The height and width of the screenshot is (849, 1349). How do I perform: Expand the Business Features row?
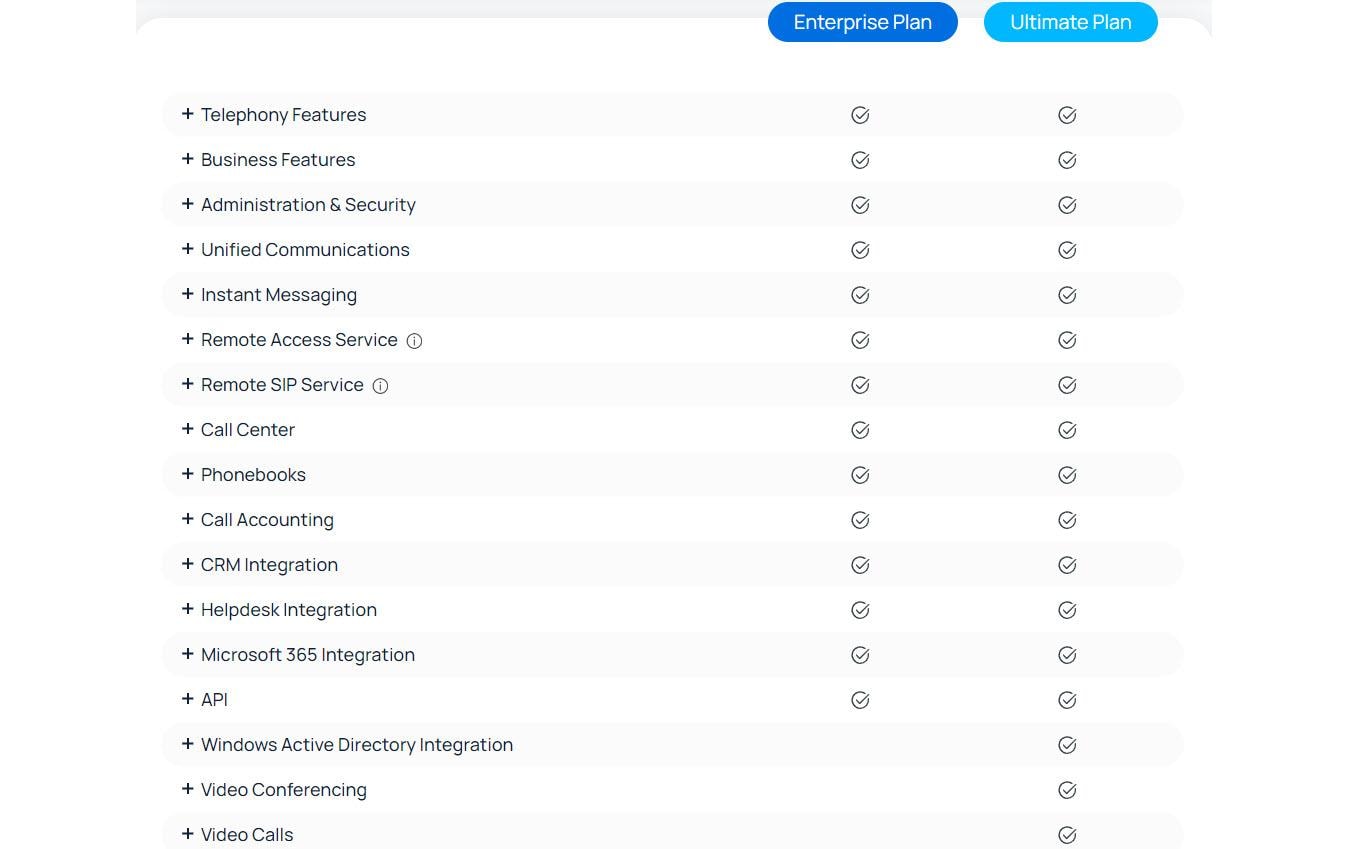pos(277,160)
